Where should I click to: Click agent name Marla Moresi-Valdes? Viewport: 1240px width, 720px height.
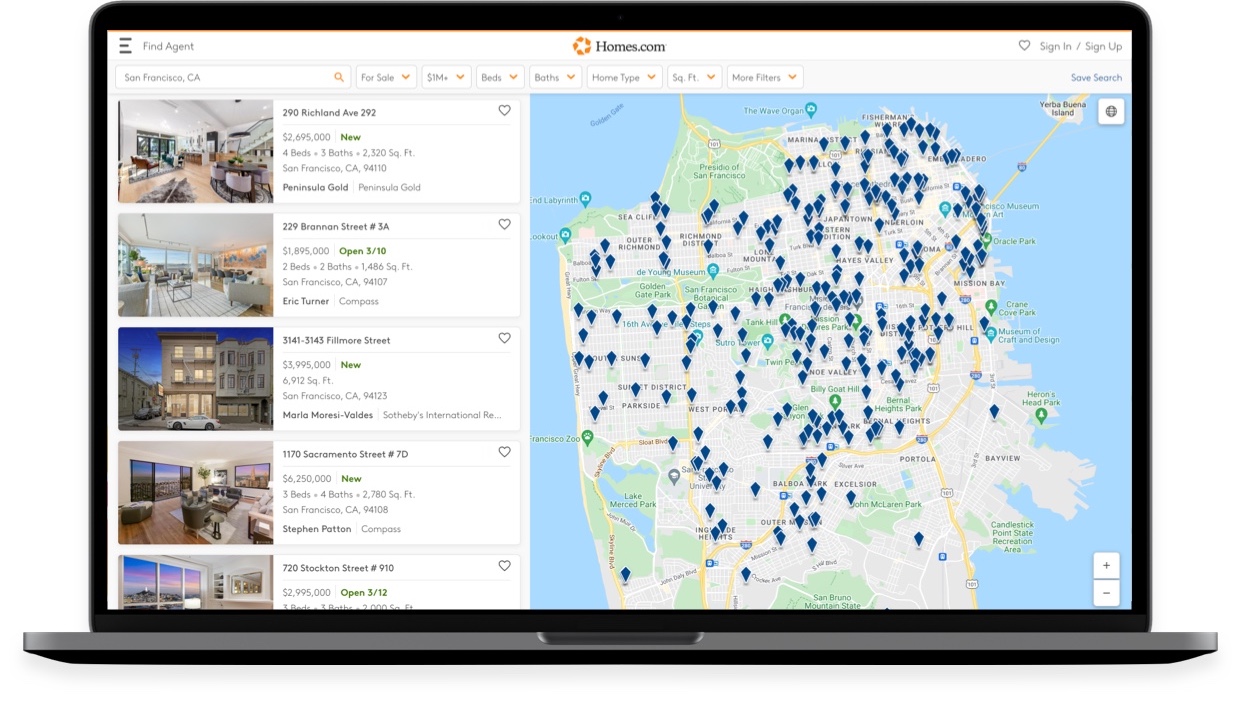(x=328, y=415)
